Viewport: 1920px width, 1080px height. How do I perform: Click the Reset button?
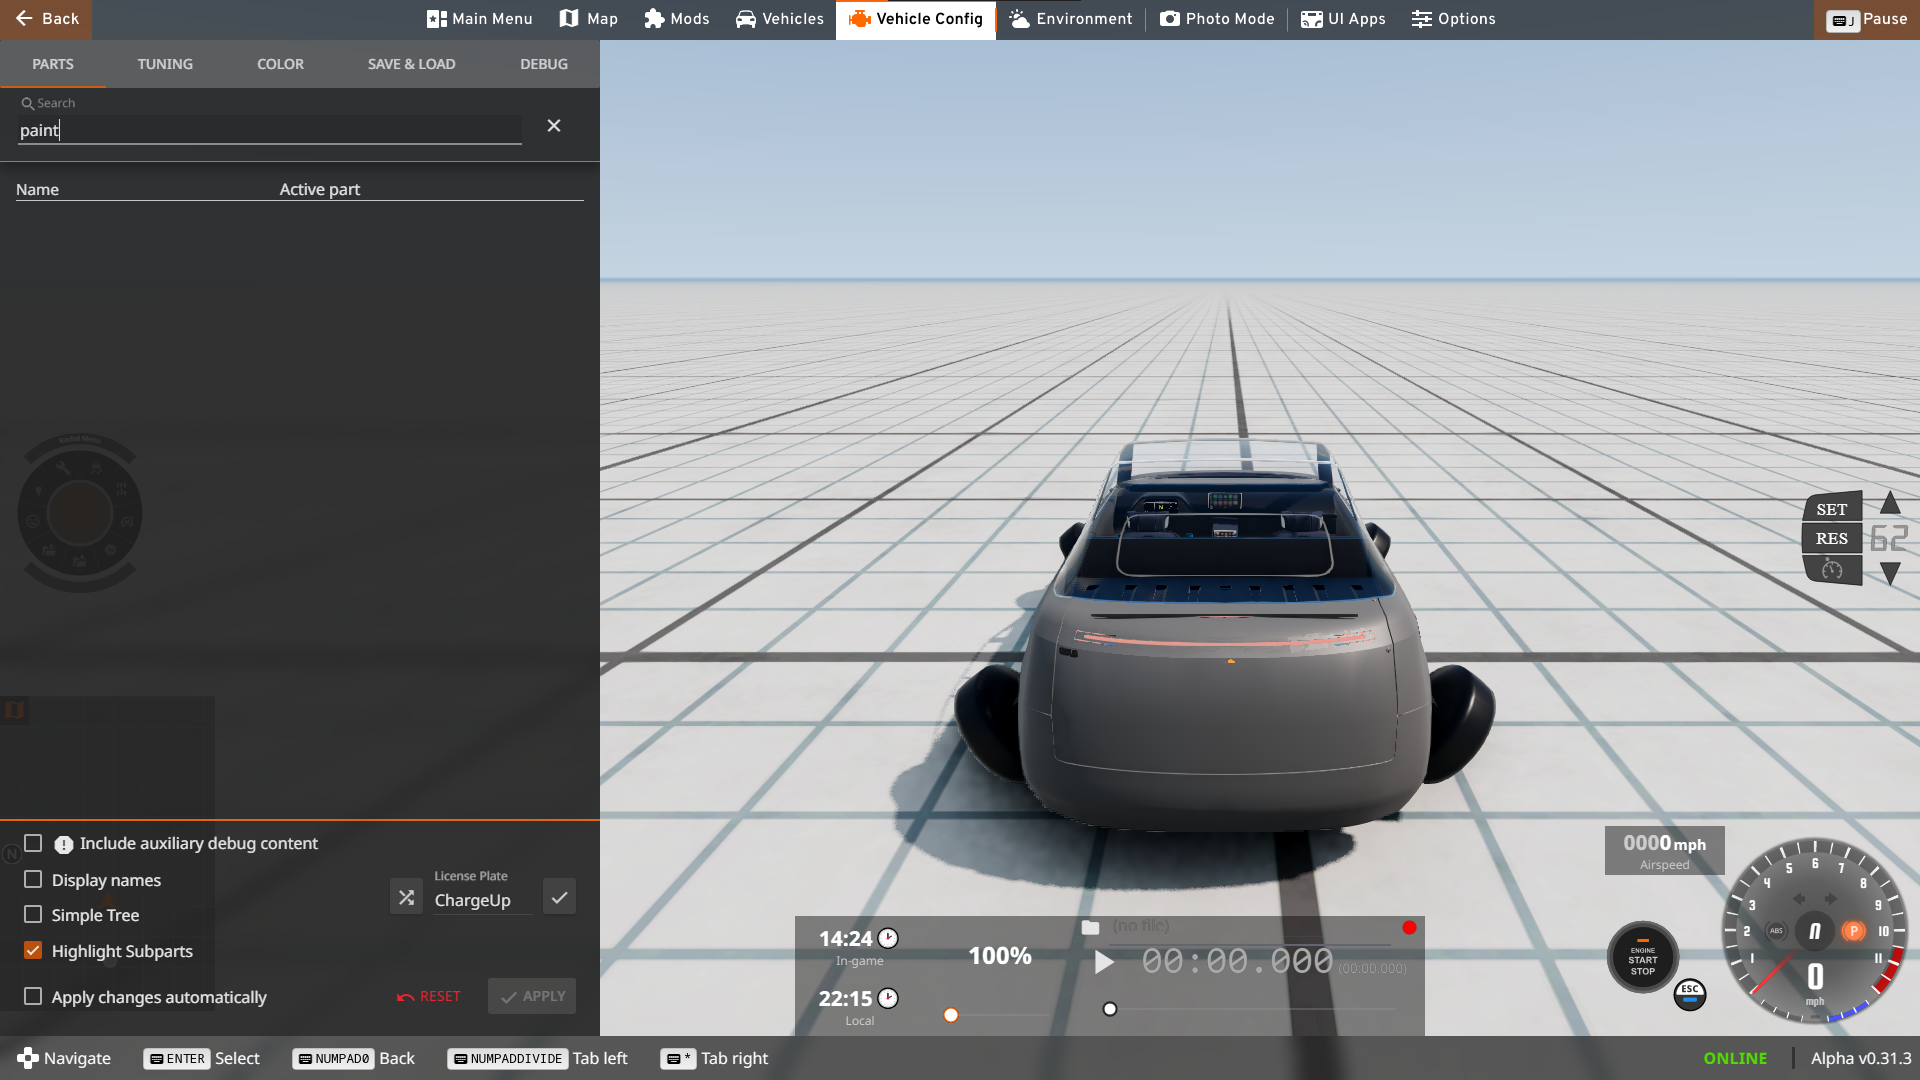coord(429,996)
